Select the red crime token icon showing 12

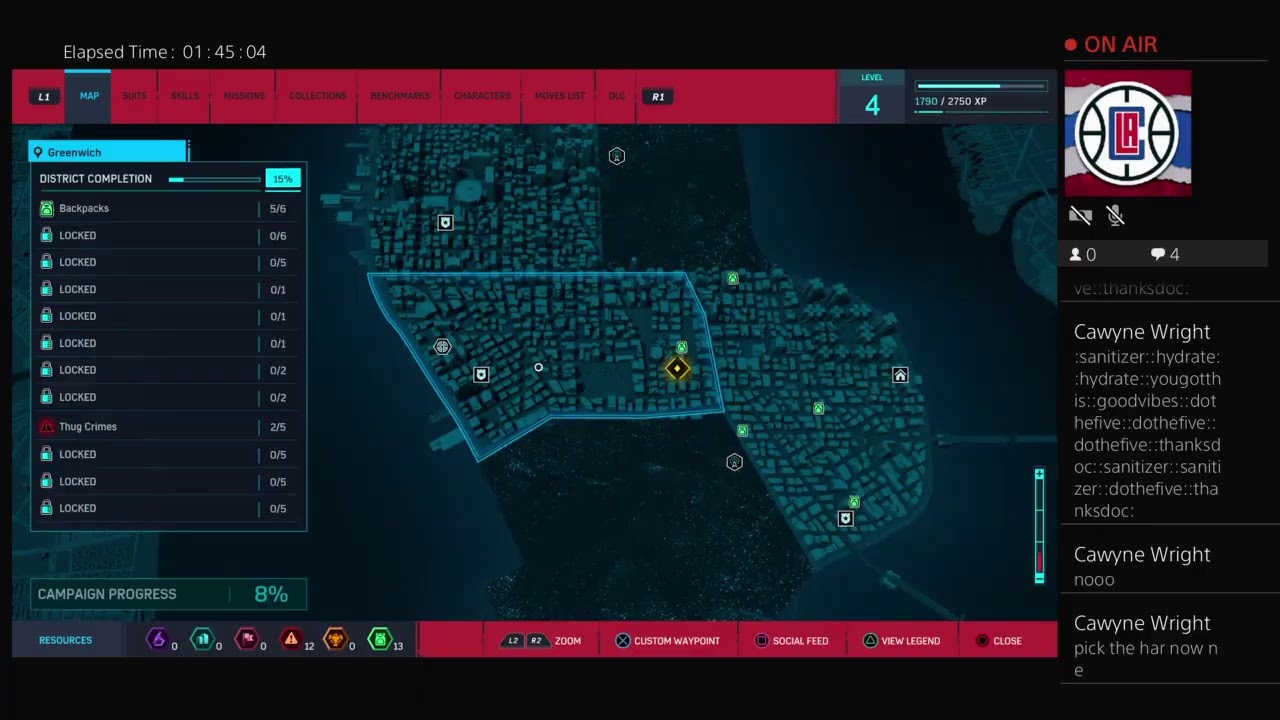[x=291, y=639]
